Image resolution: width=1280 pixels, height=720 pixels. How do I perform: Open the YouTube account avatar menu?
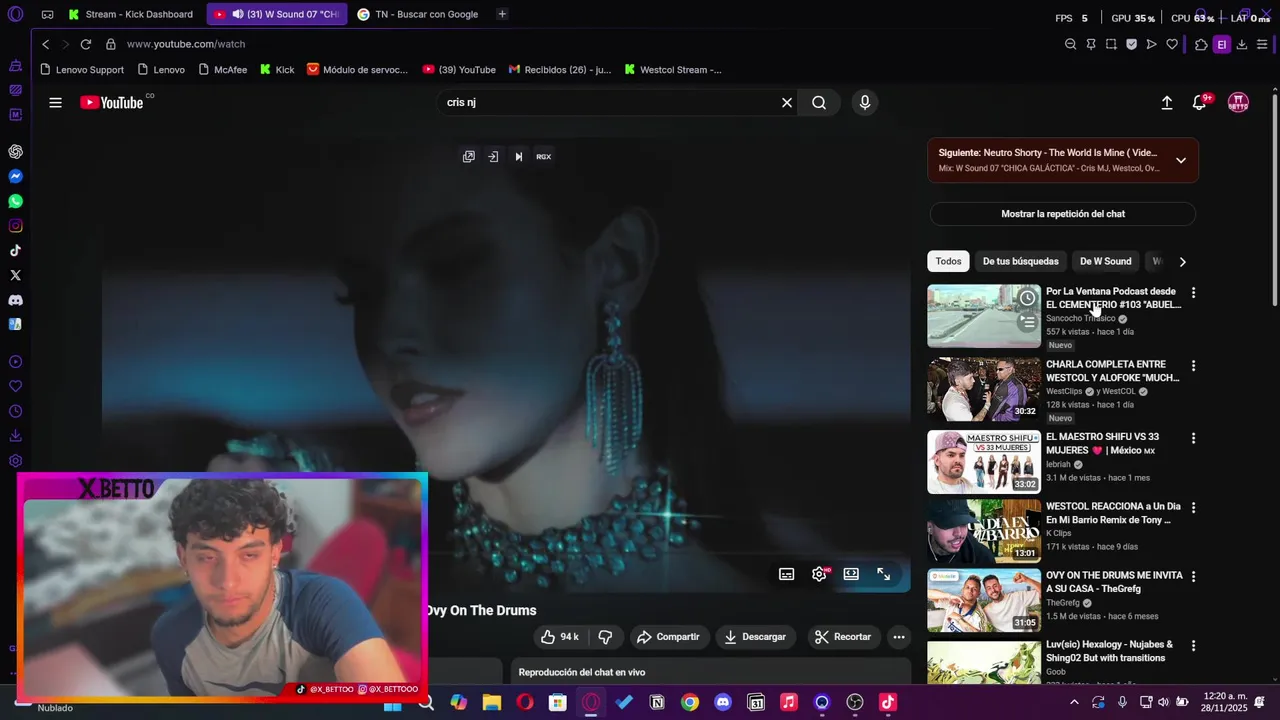(x=1238, y=102)
